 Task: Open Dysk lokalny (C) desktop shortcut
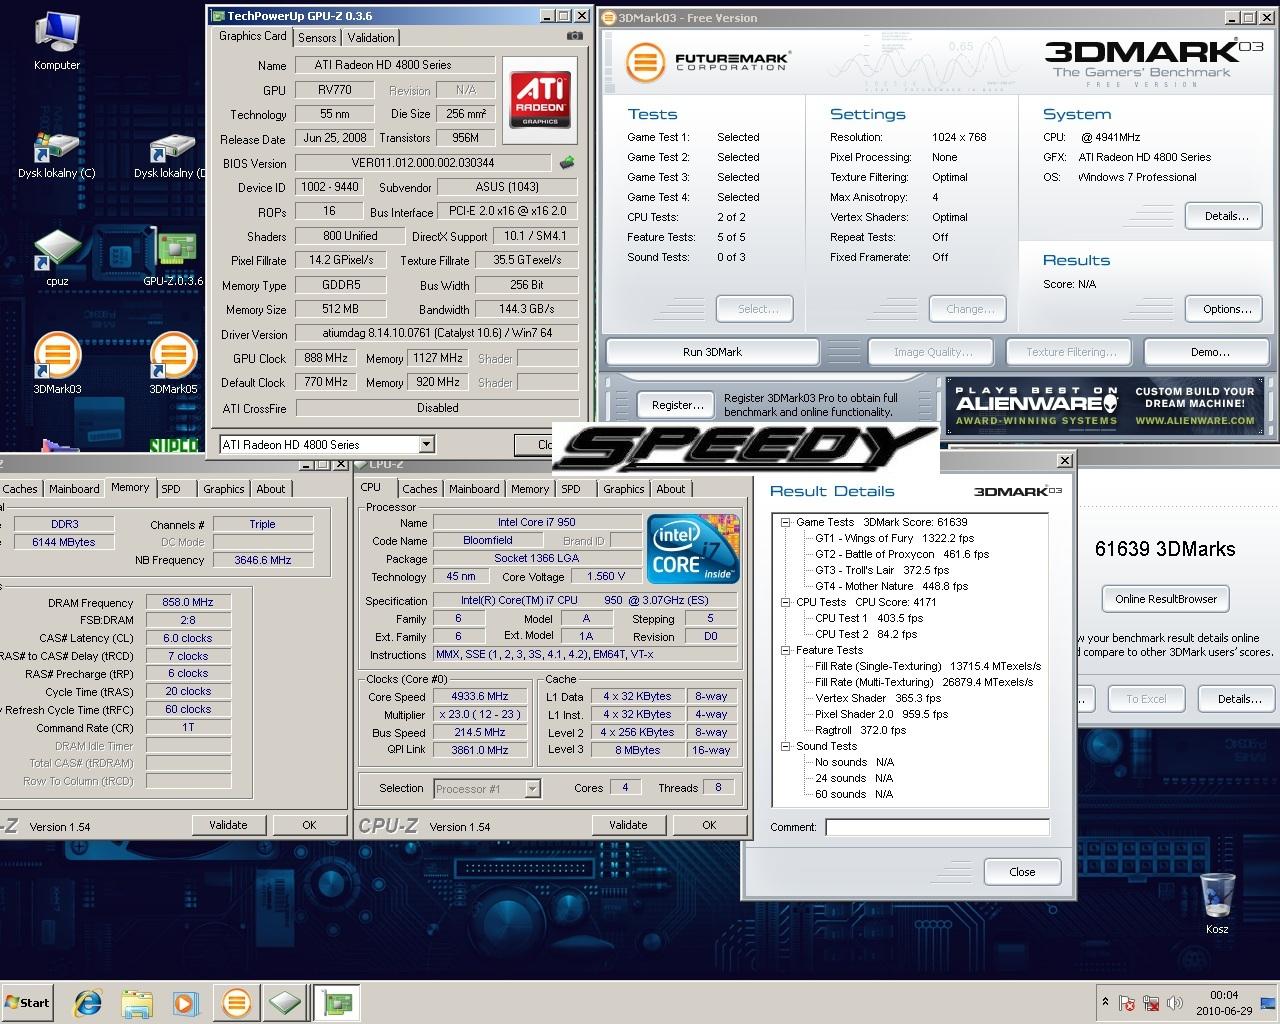pyautogui.click(x=57, y=156)
